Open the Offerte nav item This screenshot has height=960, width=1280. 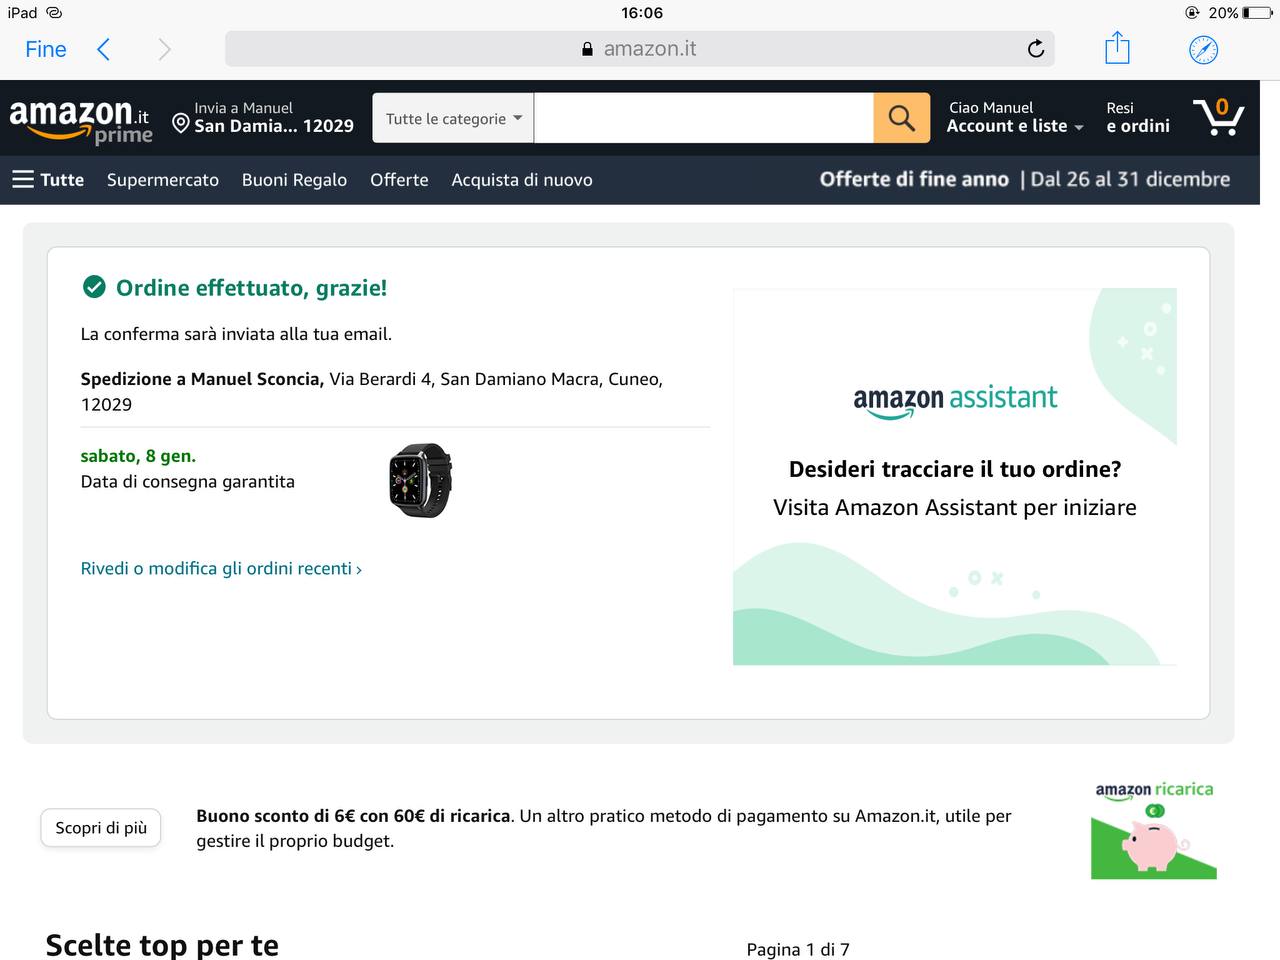399,180
